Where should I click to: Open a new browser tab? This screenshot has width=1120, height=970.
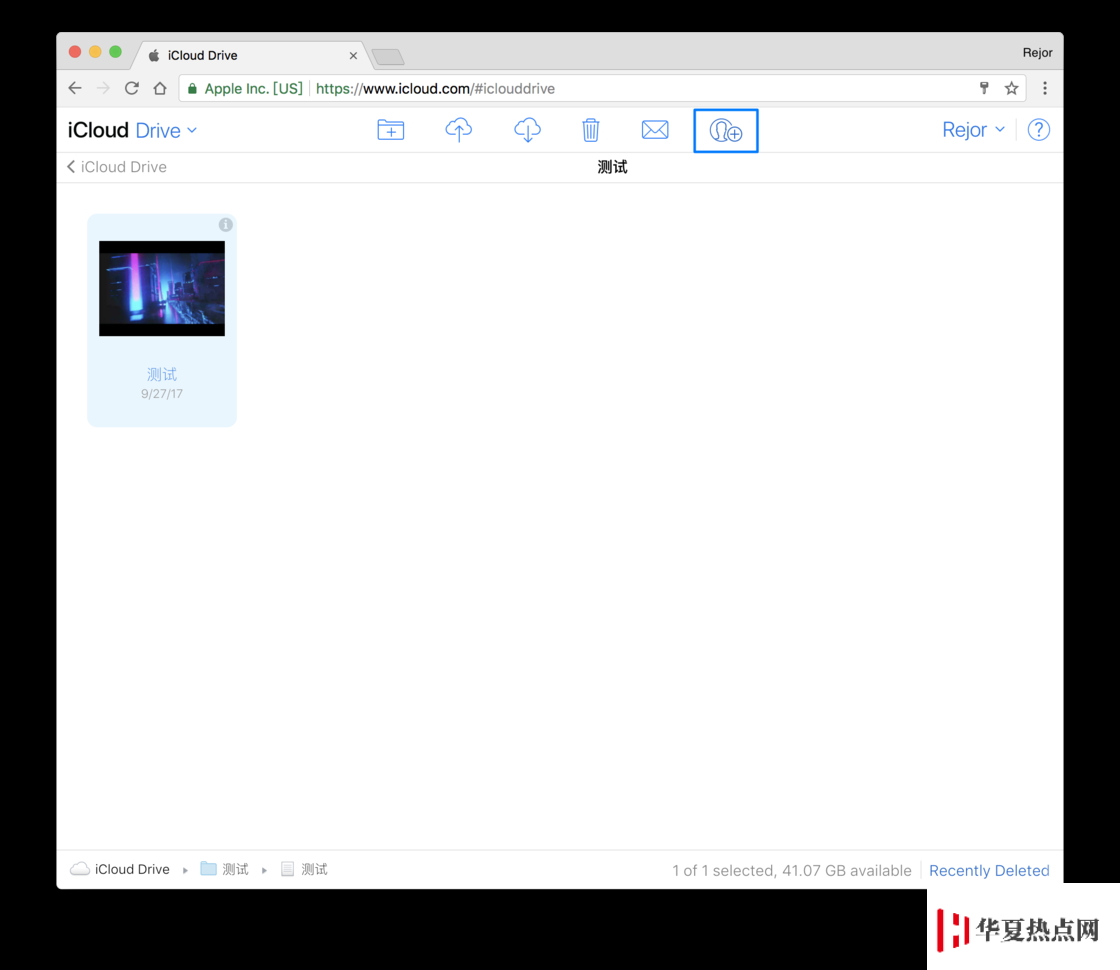(x=388, y=56)
